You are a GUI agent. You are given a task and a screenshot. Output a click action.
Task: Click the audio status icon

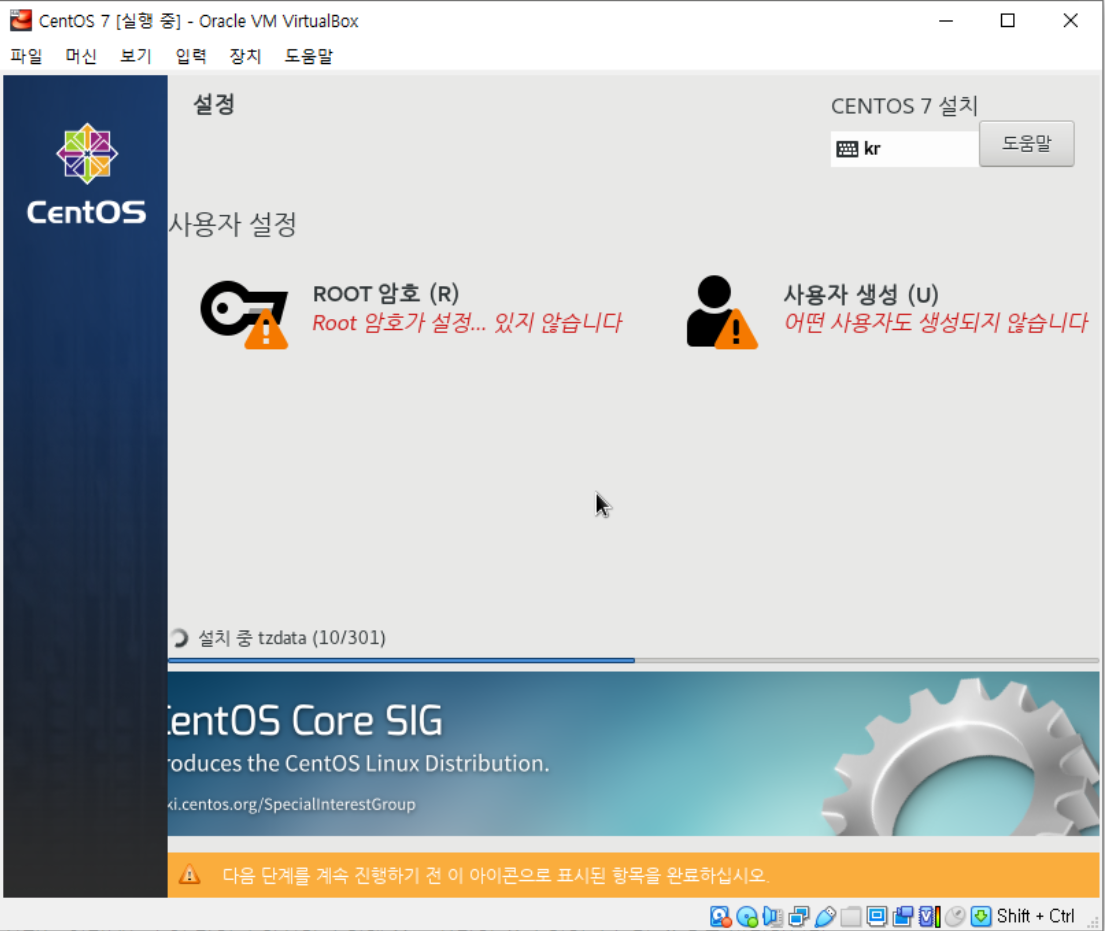coord(772,916)
